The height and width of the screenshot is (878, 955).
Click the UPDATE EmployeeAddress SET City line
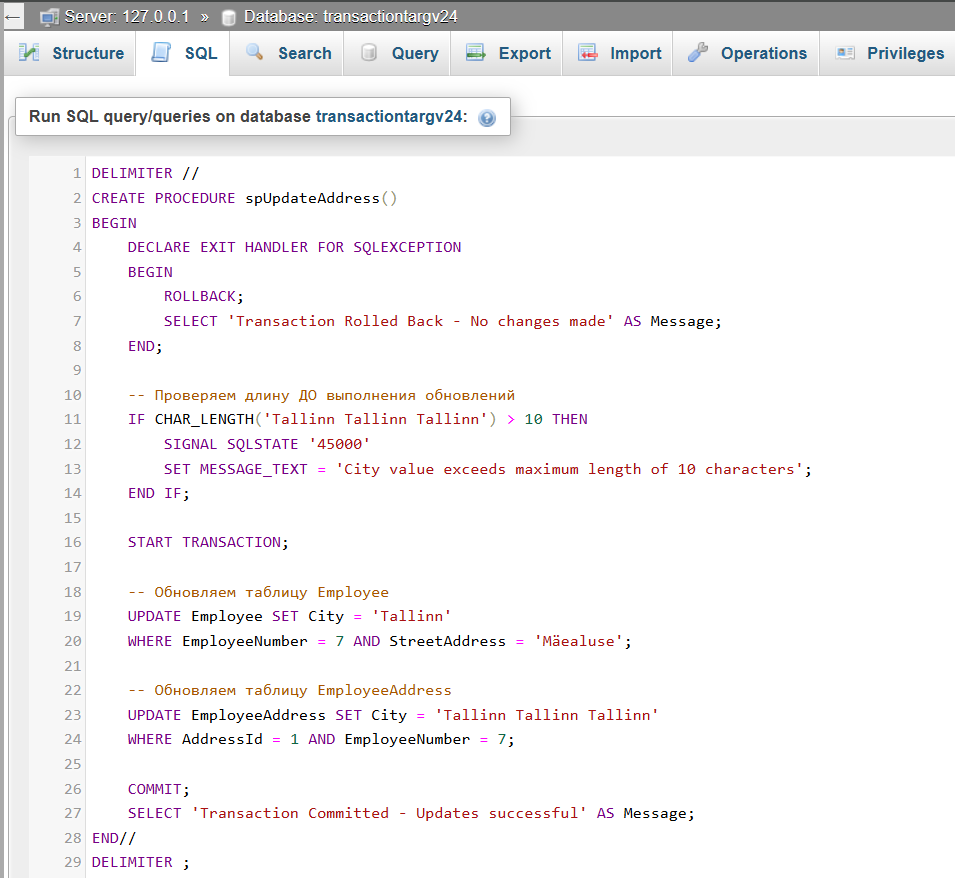coord(393,715)
